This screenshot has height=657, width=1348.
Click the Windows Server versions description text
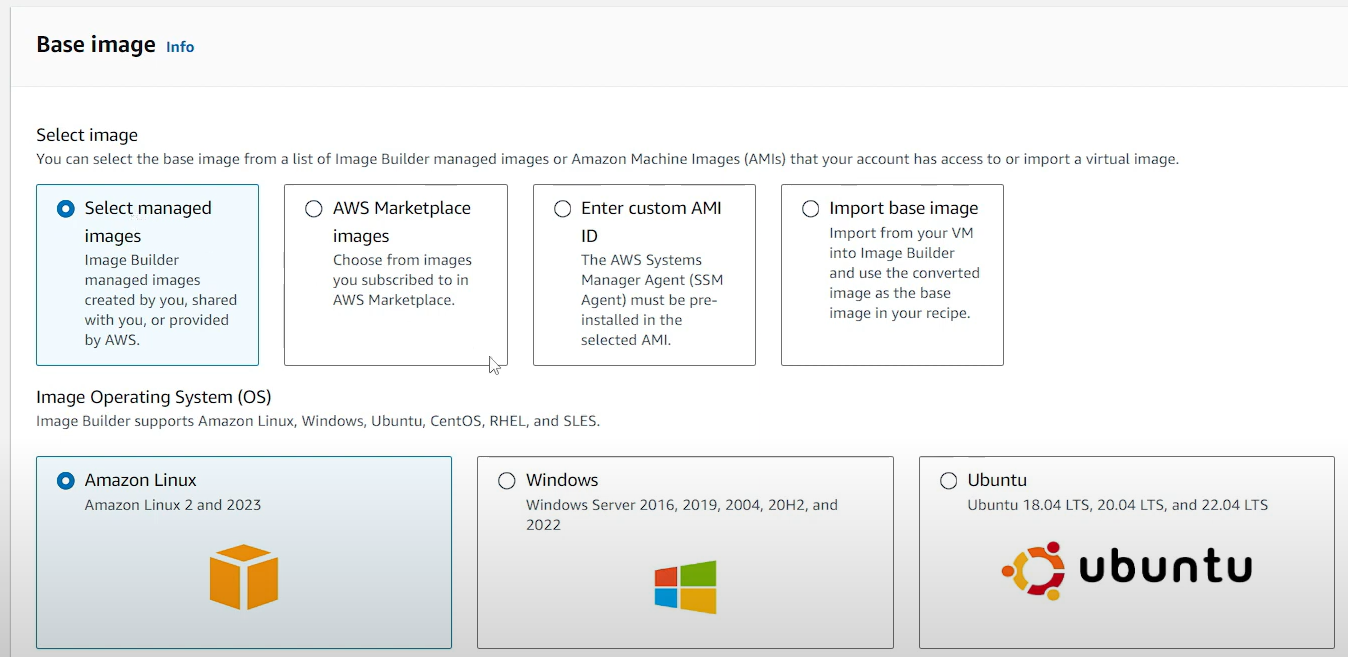tap(681, 514)
